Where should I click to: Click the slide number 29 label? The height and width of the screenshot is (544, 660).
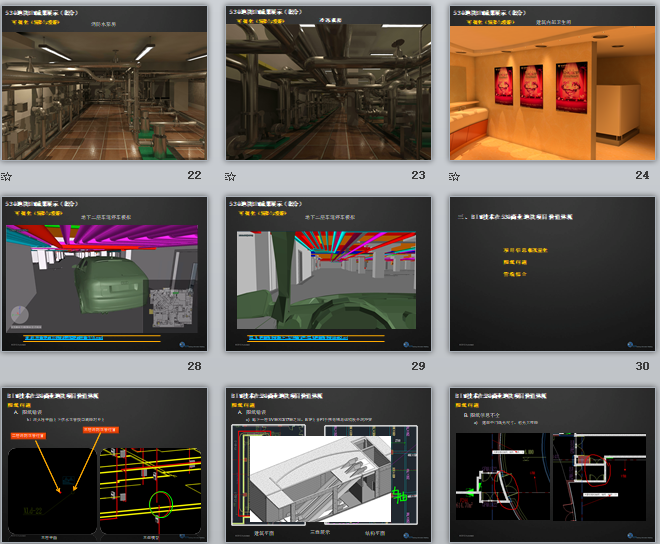tap(418, 366)
